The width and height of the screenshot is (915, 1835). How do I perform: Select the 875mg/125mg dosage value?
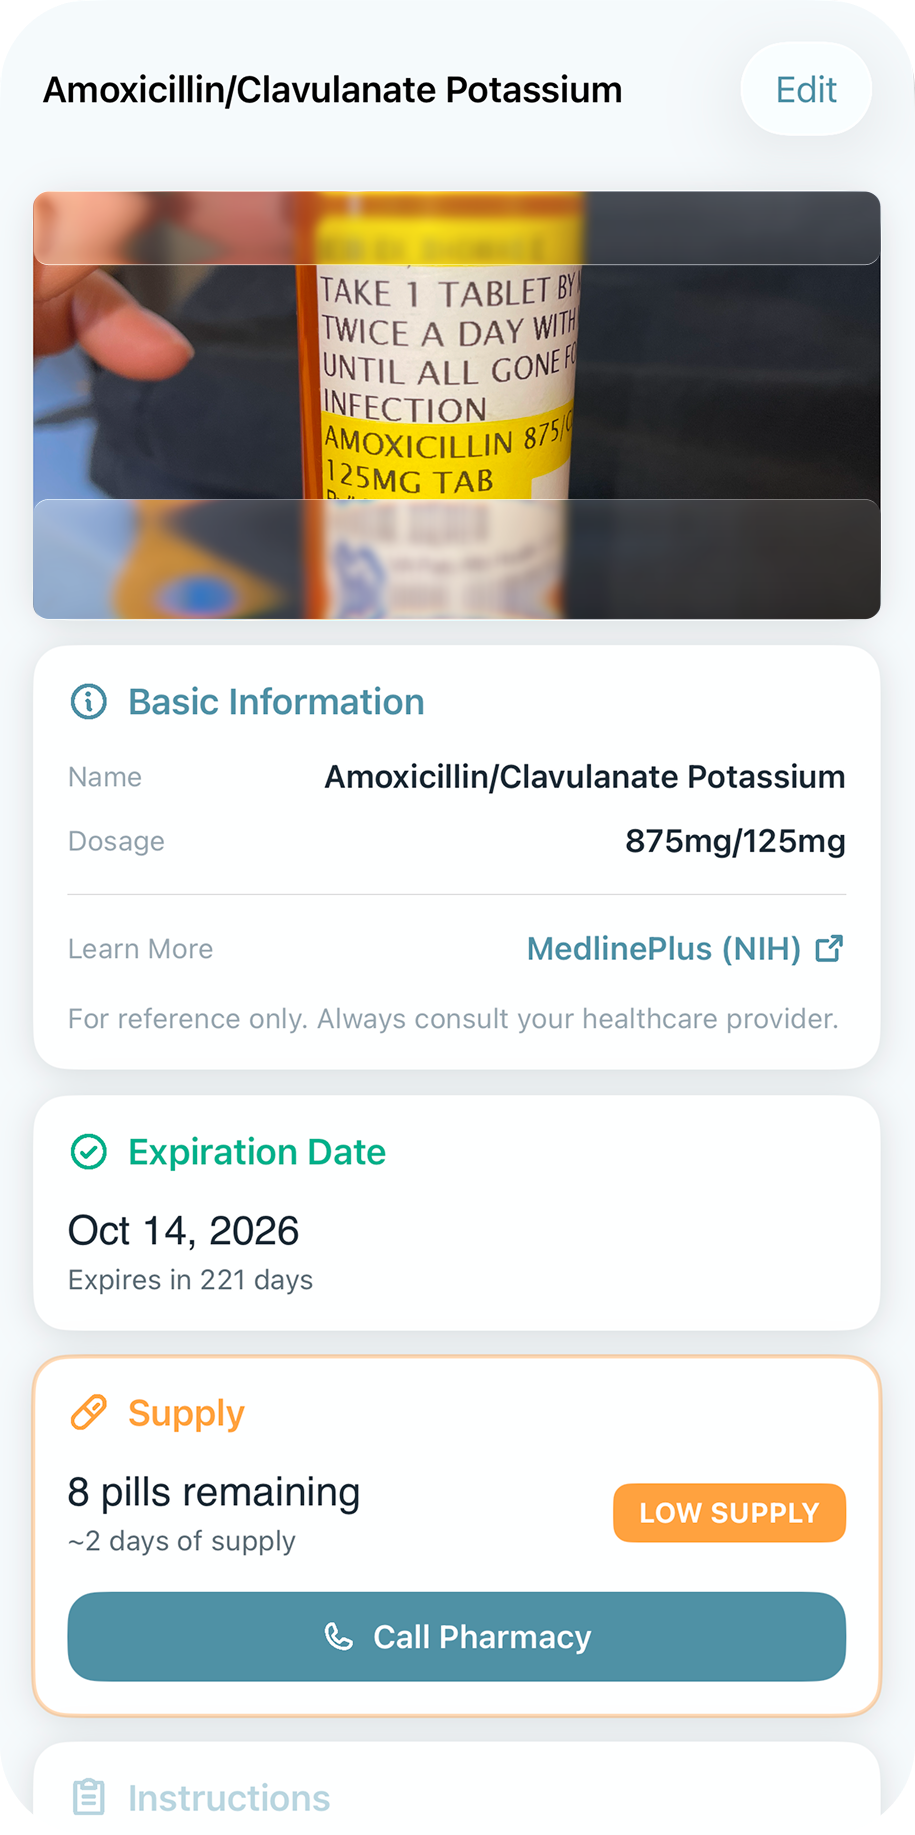tap(735, 841)
